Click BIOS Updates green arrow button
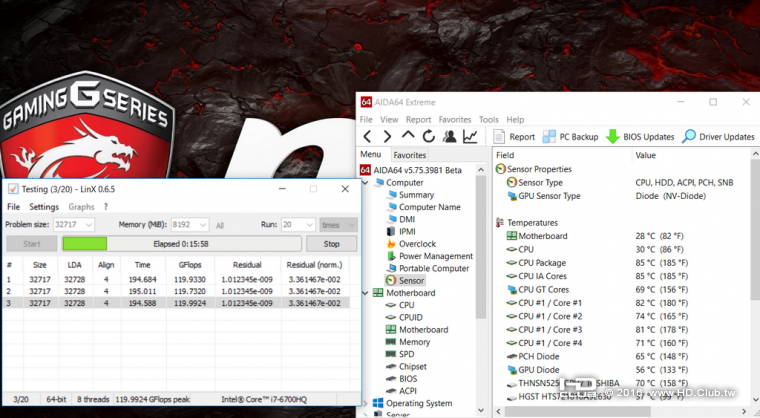This screenshot has height=418, width=760. pos(640,136)
